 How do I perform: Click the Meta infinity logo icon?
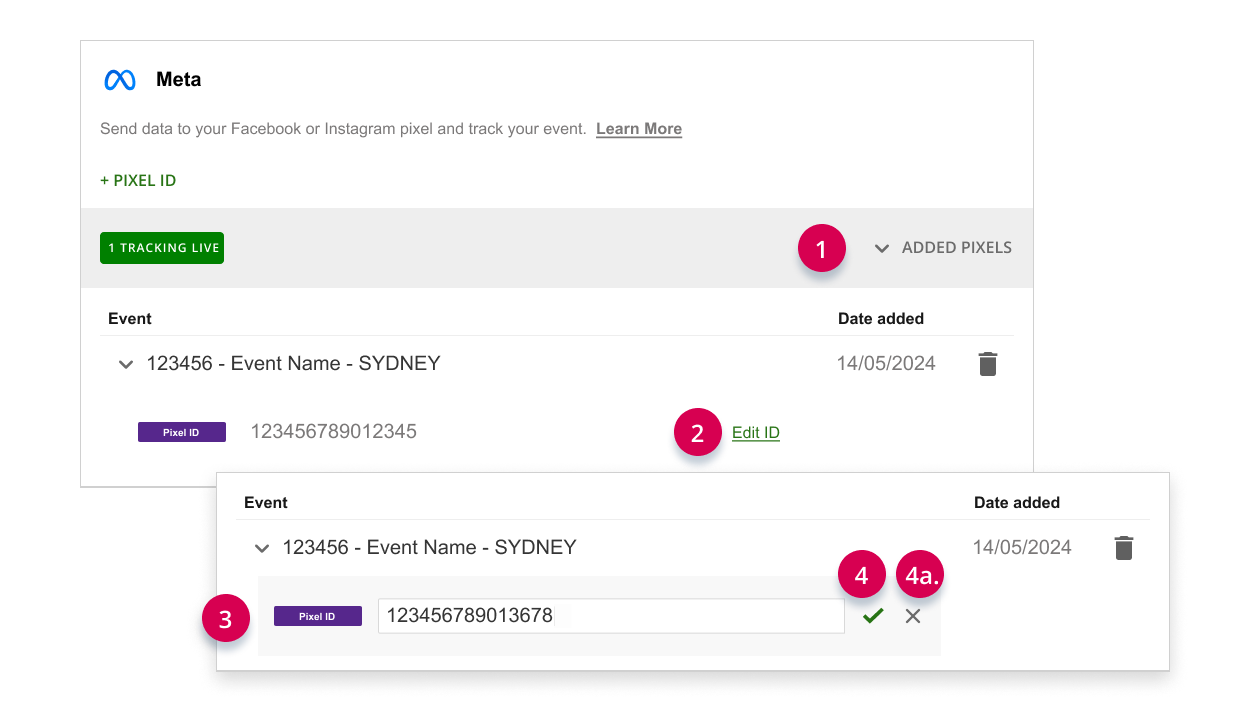click(x=120, y=80)
